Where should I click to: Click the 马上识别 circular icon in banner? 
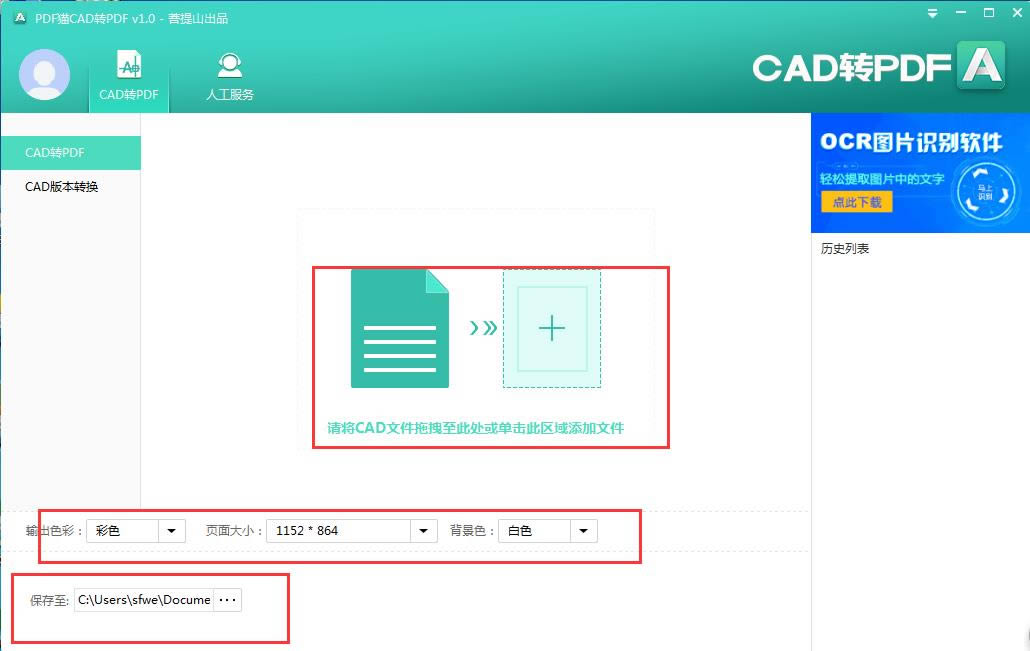985,193
